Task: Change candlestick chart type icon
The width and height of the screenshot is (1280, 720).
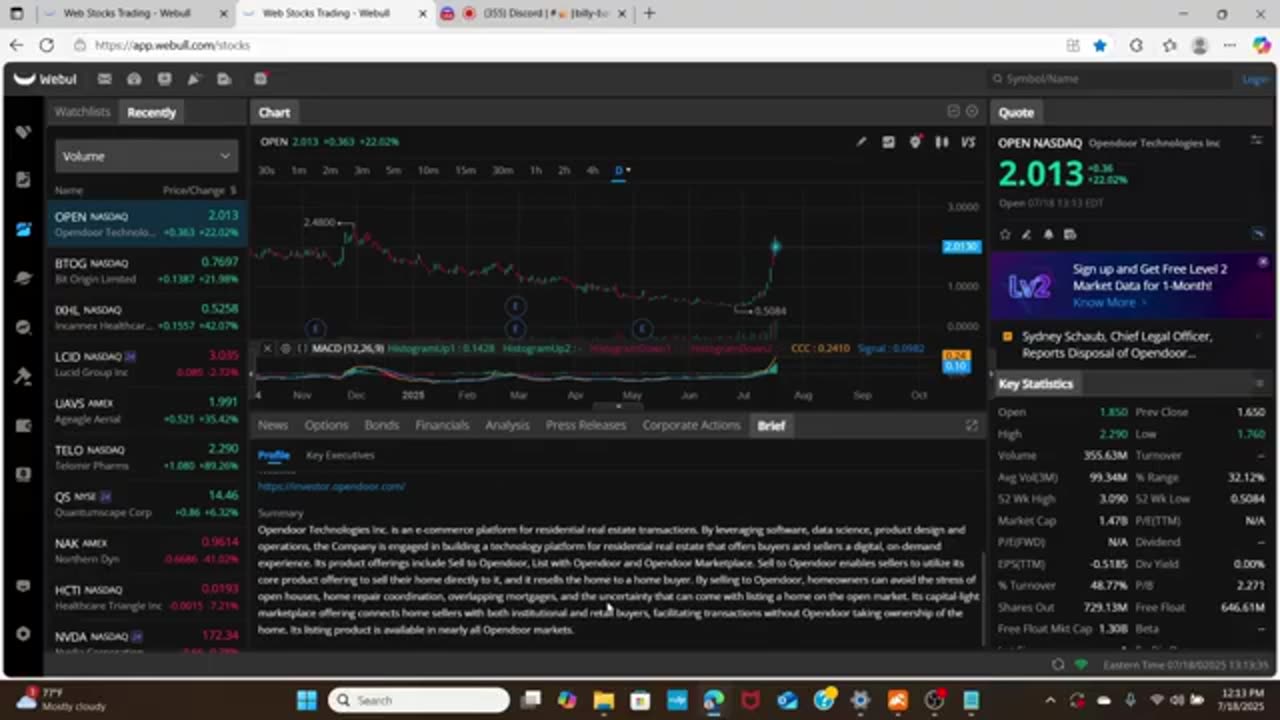Action: pos(941,142)
